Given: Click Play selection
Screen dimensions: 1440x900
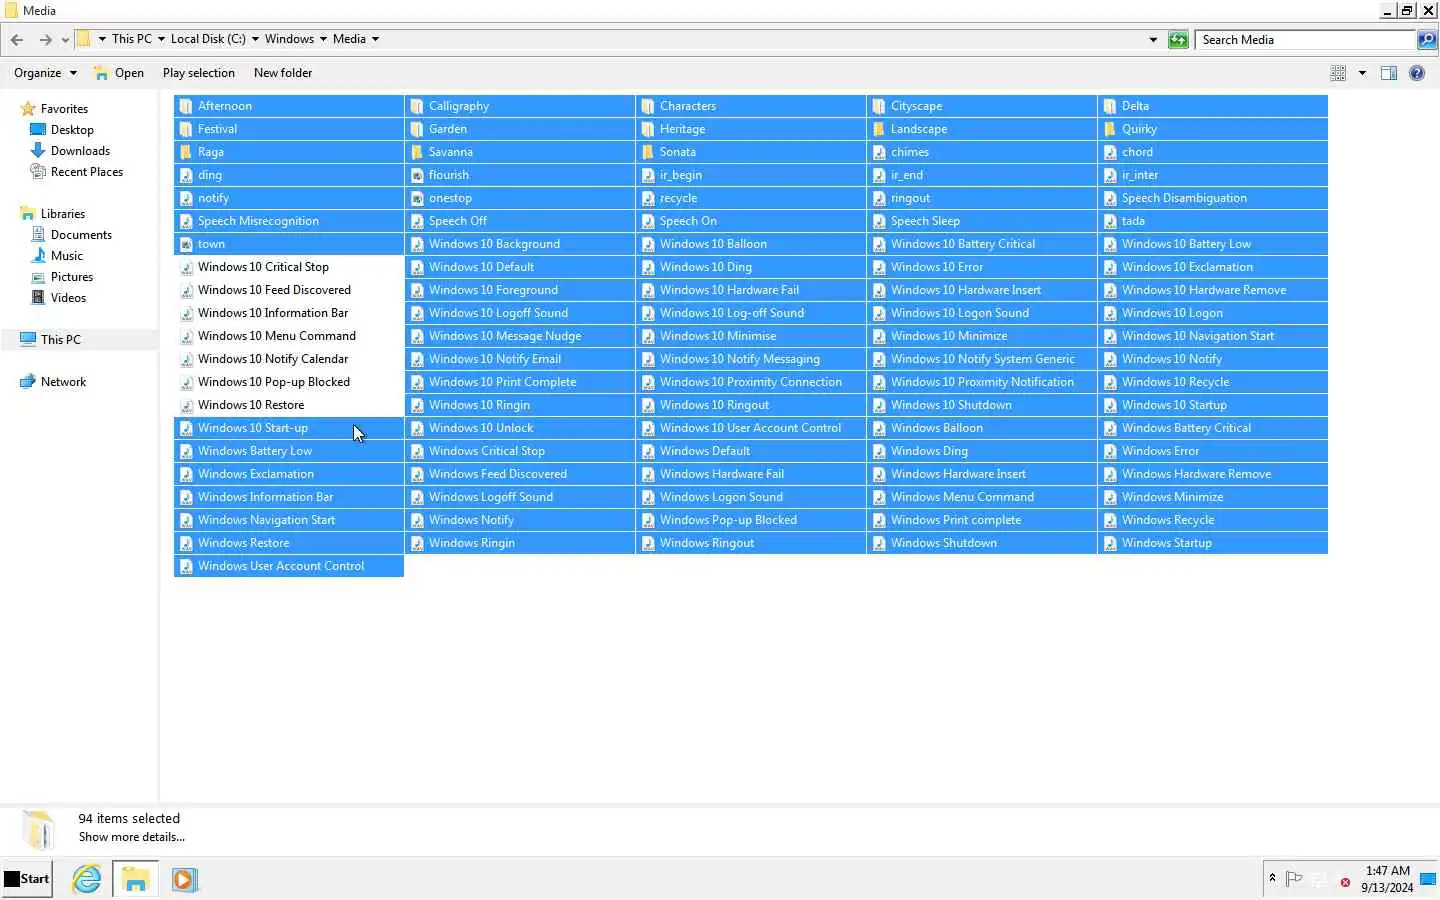Looking at the screenshot, I should [199, 73].
